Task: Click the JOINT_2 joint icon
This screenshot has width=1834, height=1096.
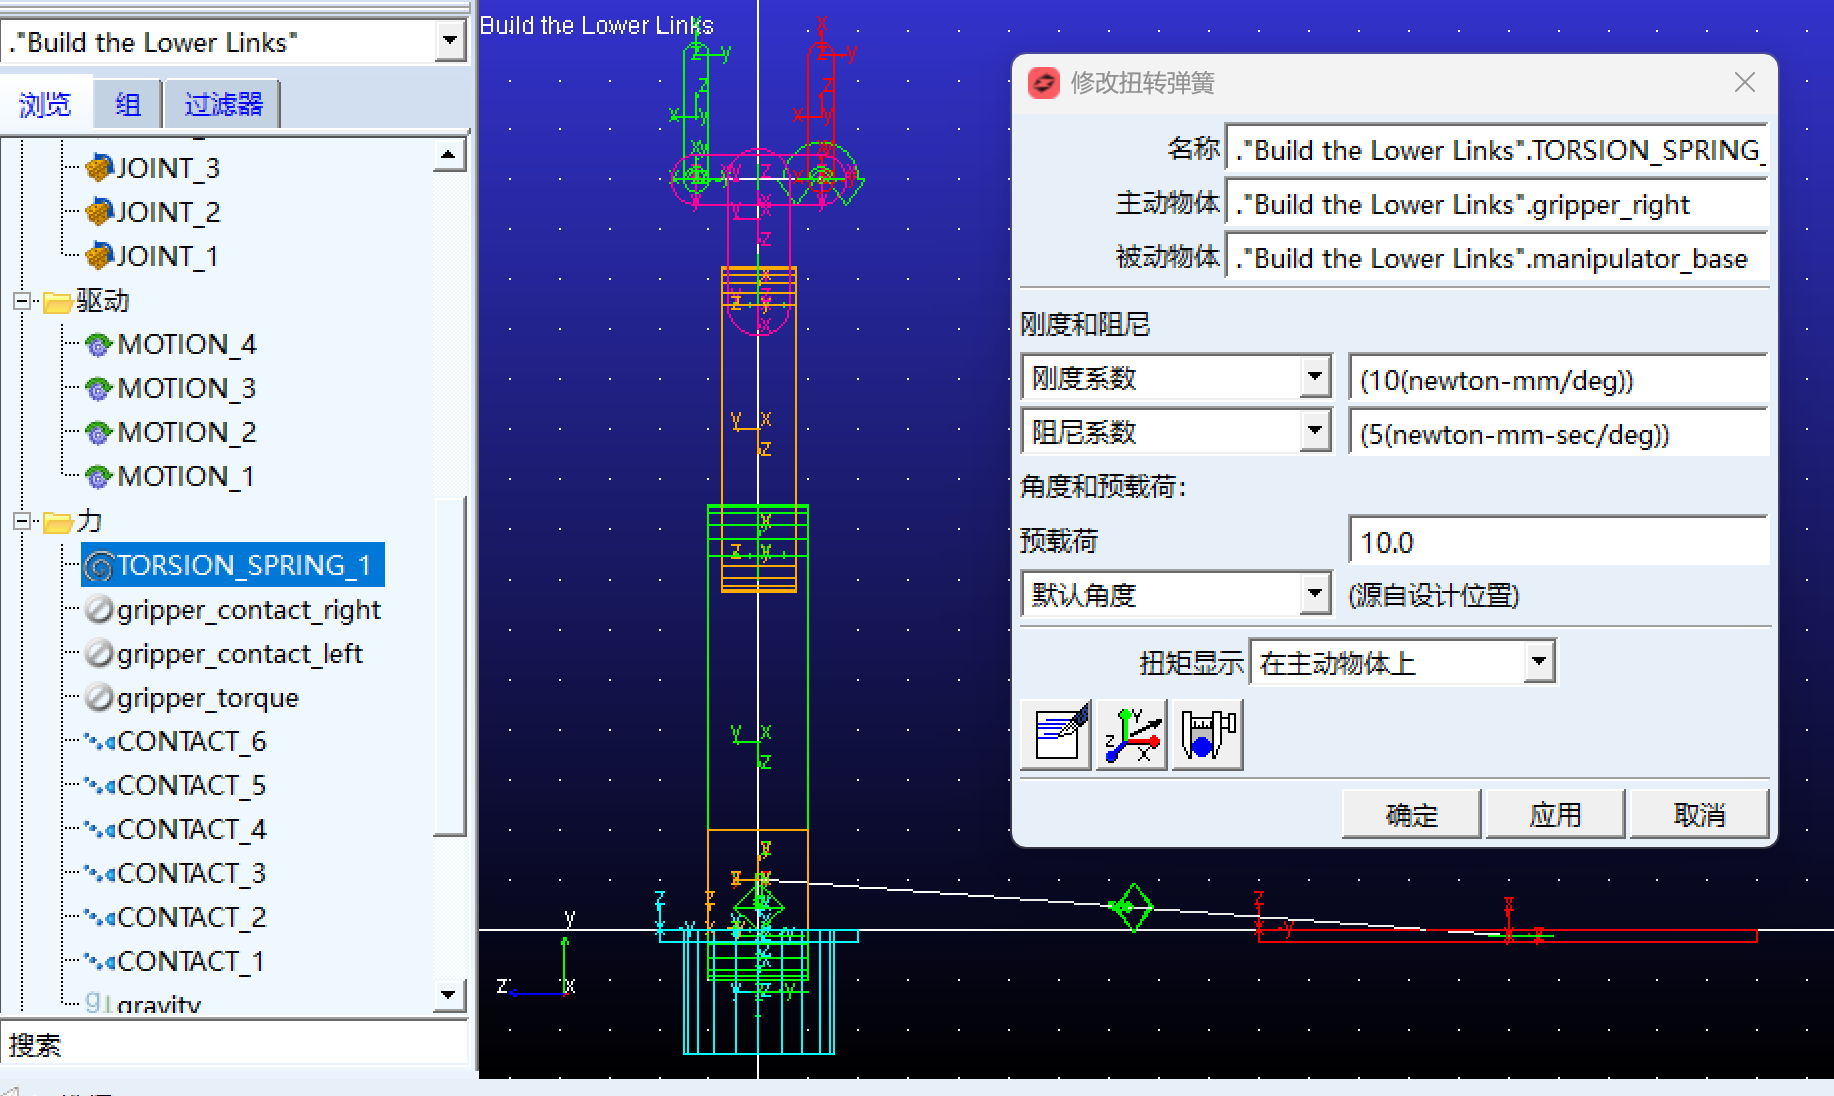Action: tap(99, 212)
